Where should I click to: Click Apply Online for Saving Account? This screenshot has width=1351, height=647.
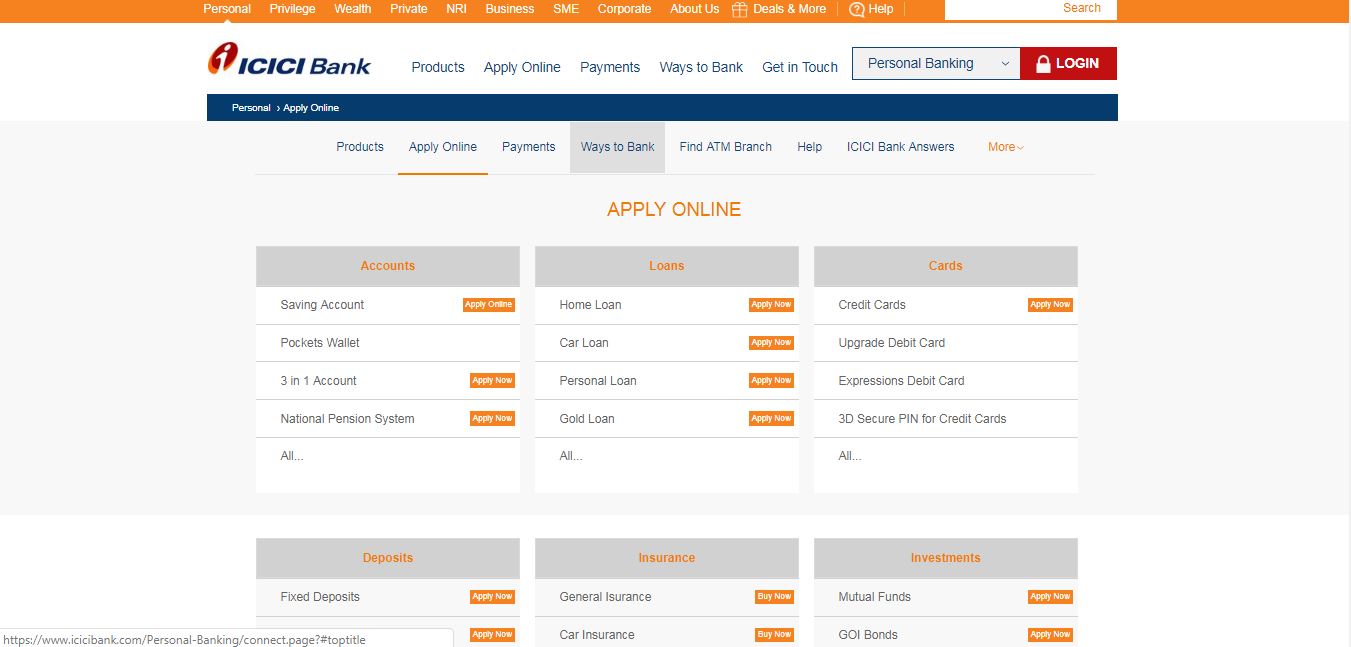click(x=489, y=305)
